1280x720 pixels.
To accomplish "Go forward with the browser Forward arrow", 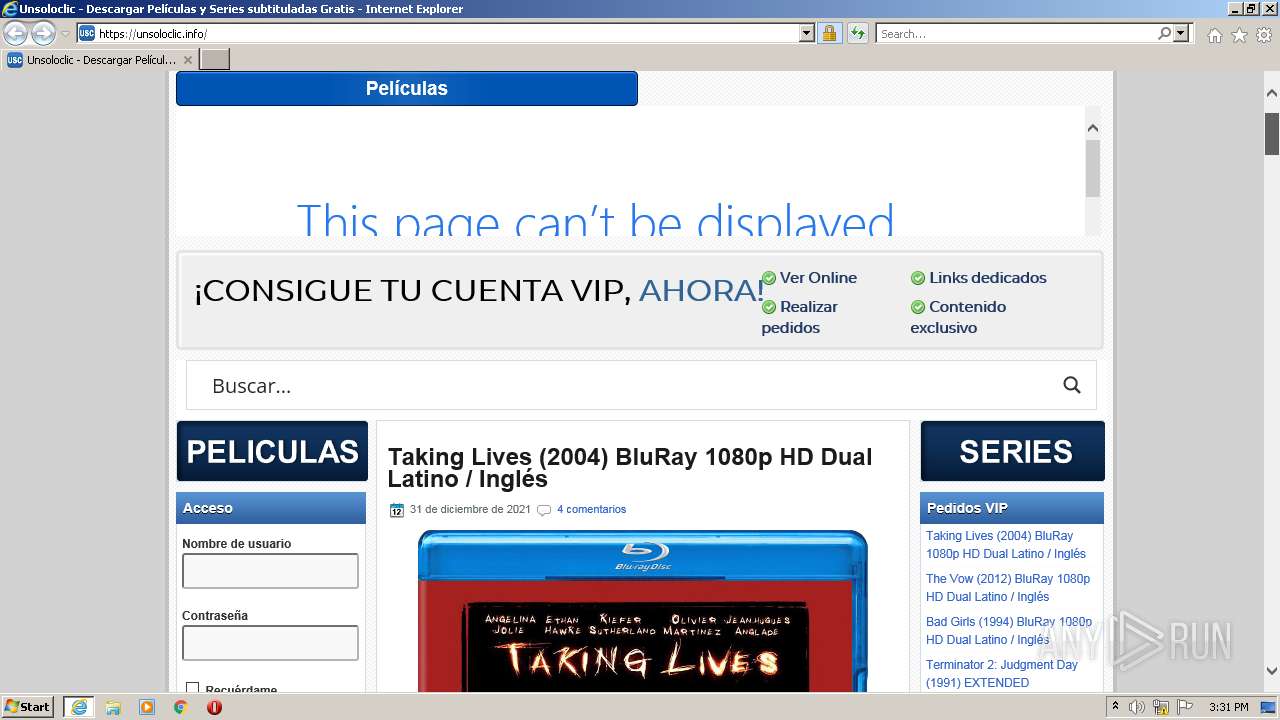I will pos(43,34).
